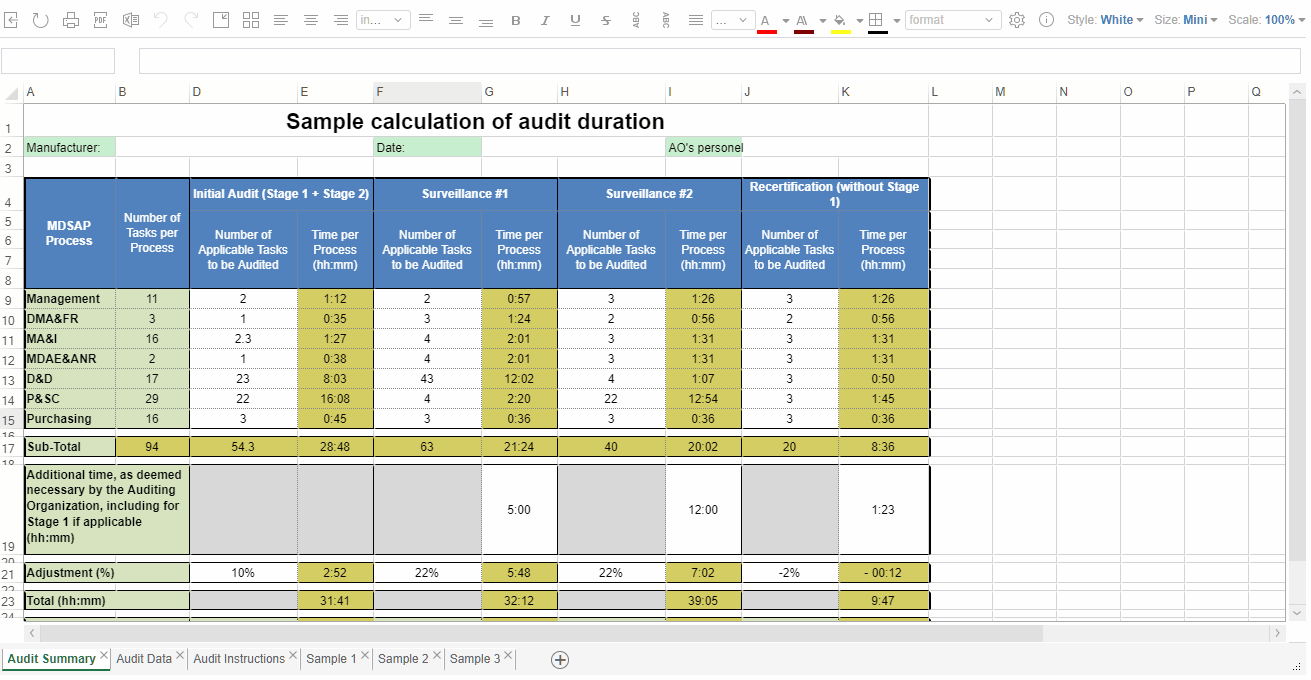The width and height of the screenshot is (1311, 680).
Task: Switch to the Sample 1 tab
Action: coord(332,659)
